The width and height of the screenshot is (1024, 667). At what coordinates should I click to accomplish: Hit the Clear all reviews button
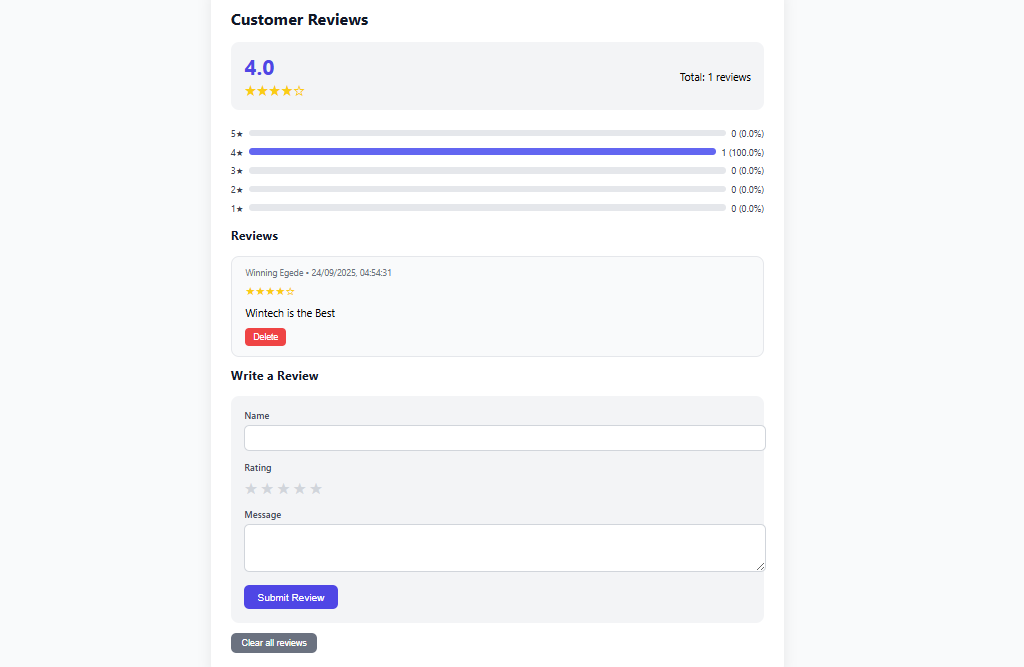point(274,643)
